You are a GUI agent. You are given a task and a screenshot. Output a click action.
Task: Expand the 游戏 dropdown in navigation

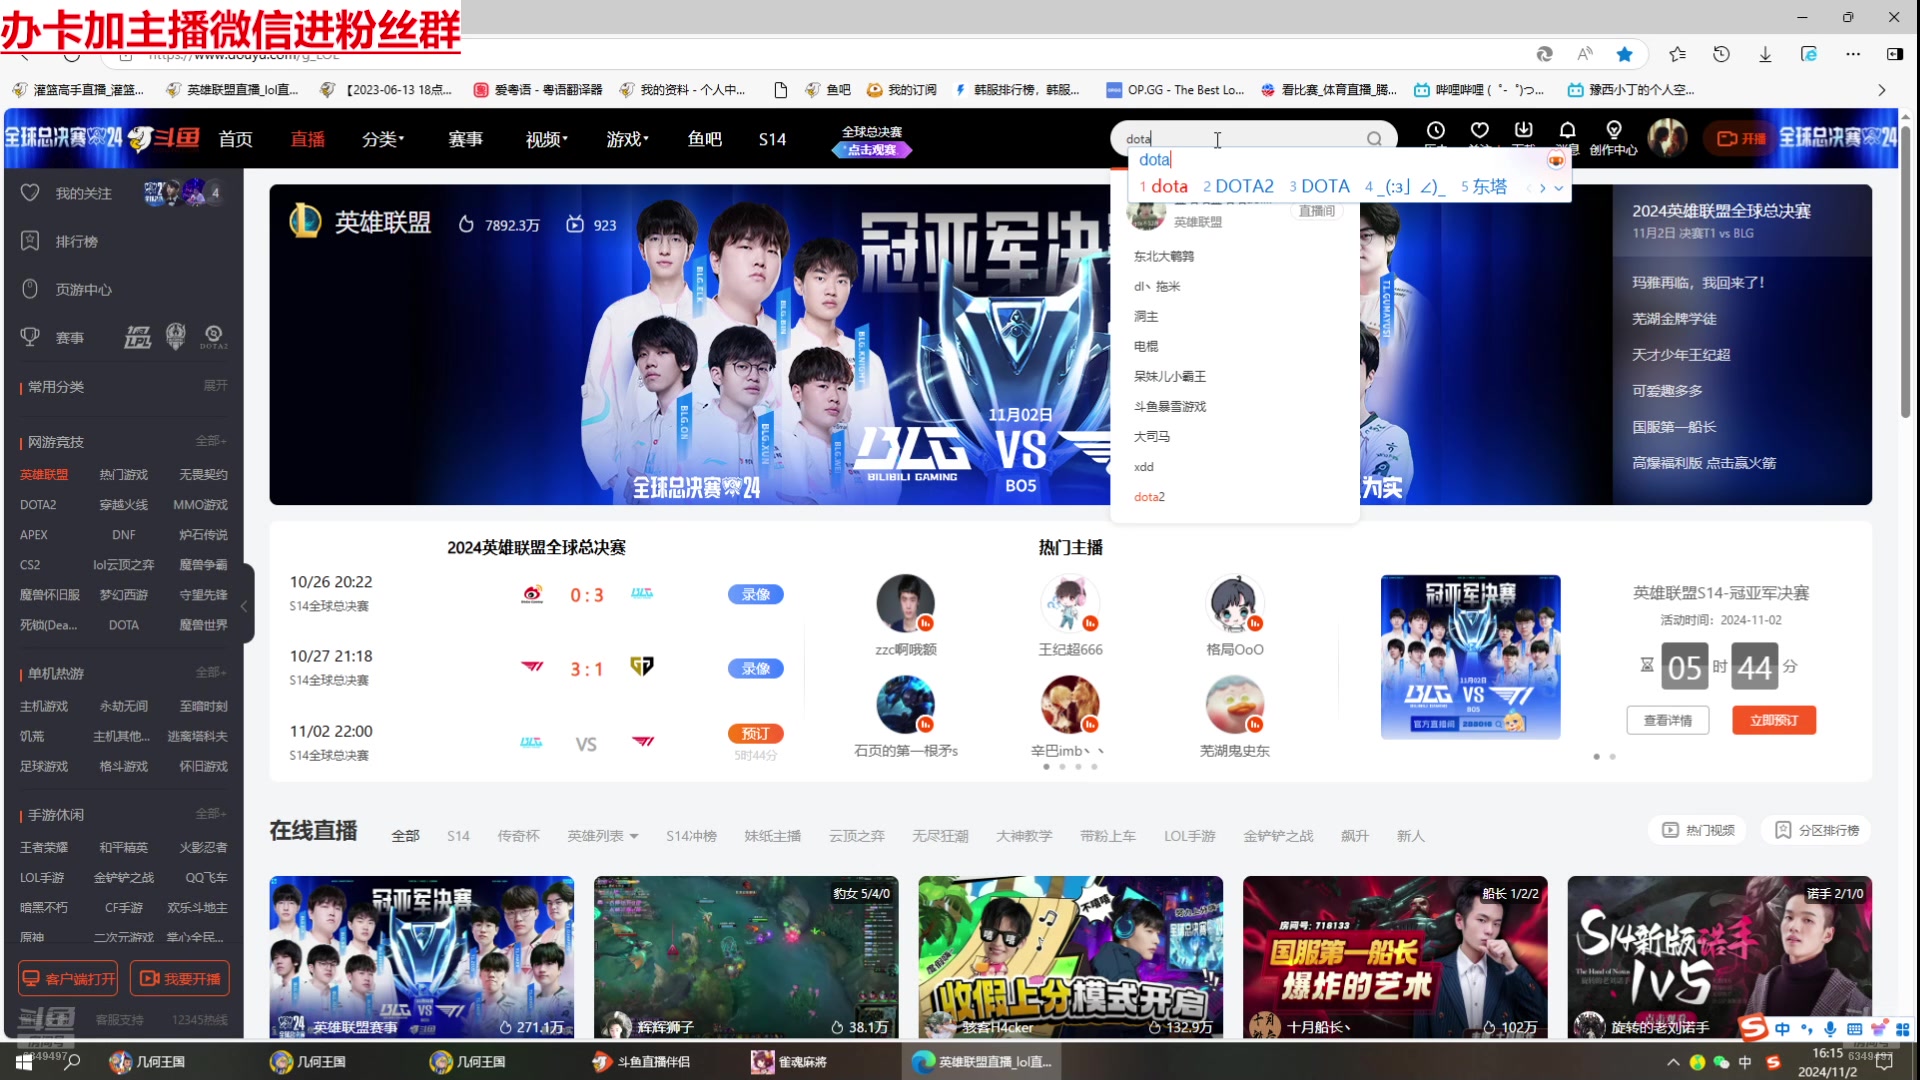pyautogui.click(x=627, y=139)
